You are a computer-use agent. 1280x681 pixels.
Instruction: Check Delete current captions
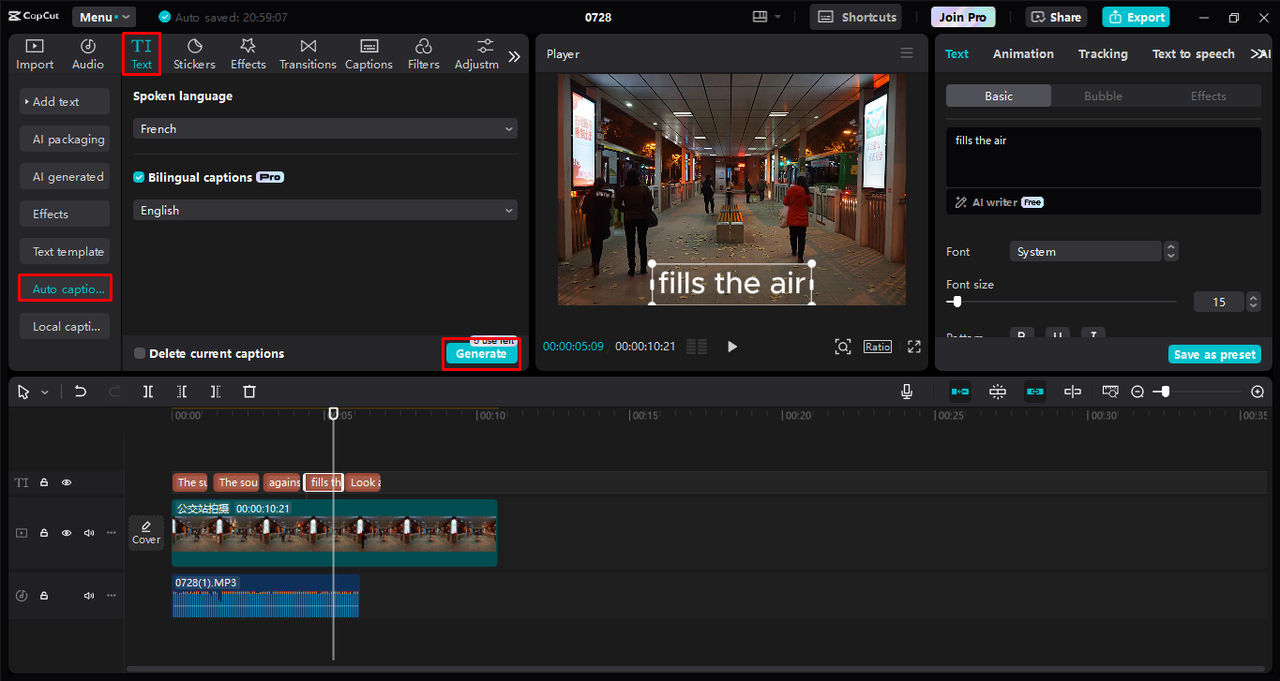[x=139, y=353]
